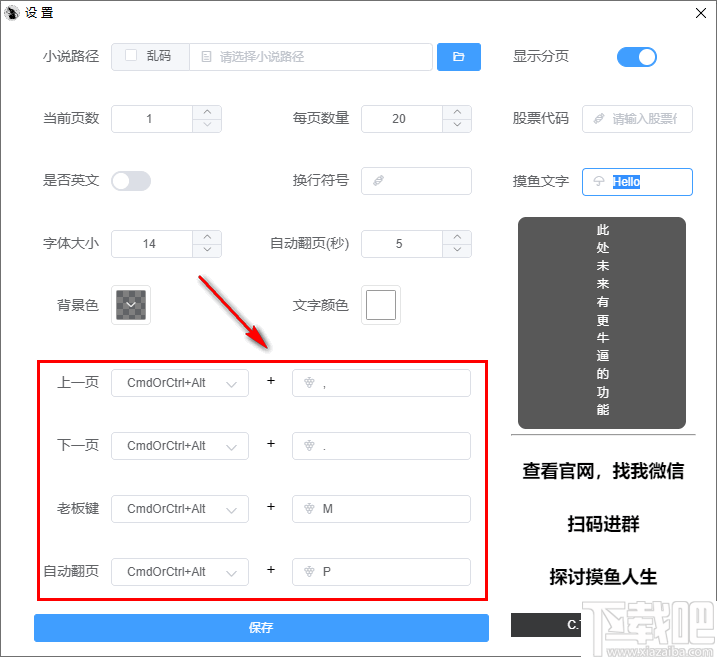
Task: Click the folder browse button for novel path
Action: (458, 57)
